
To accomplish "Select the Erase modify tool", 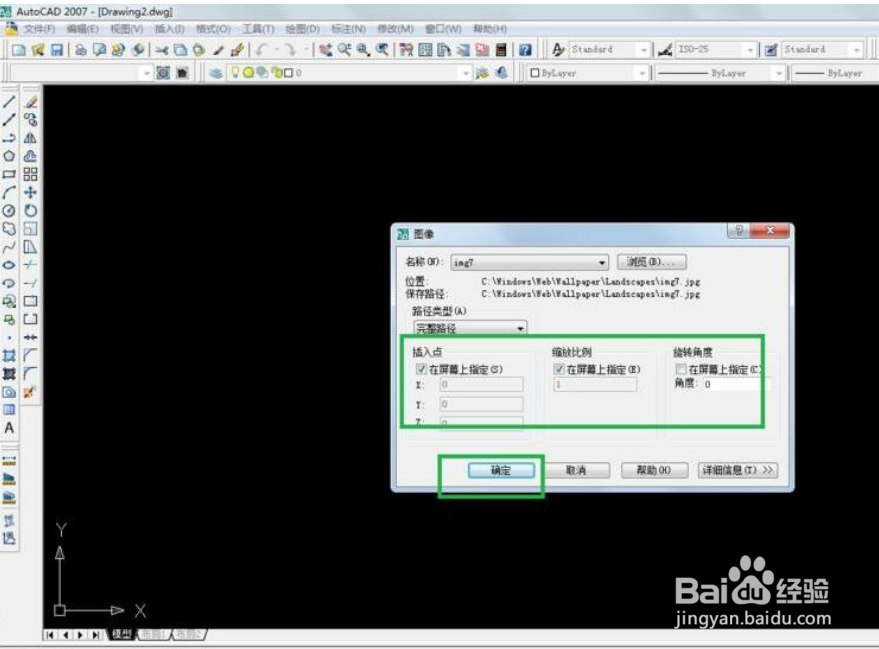I will [x=30, y=102].
